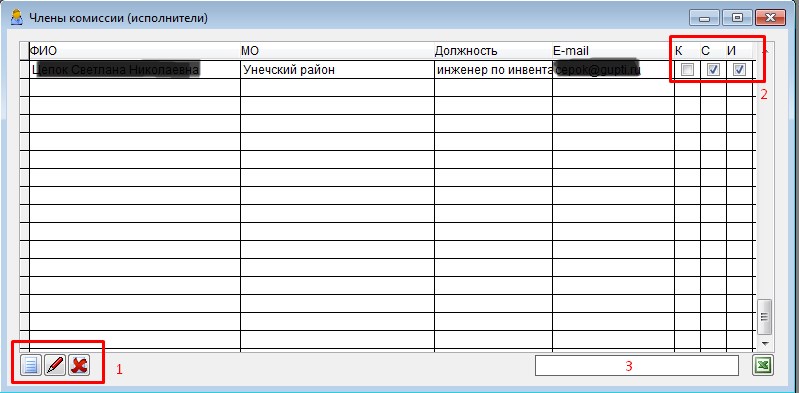Select the blurred e-mail address cell
This screenshot has width=799, height=393.
coord(613,69)
